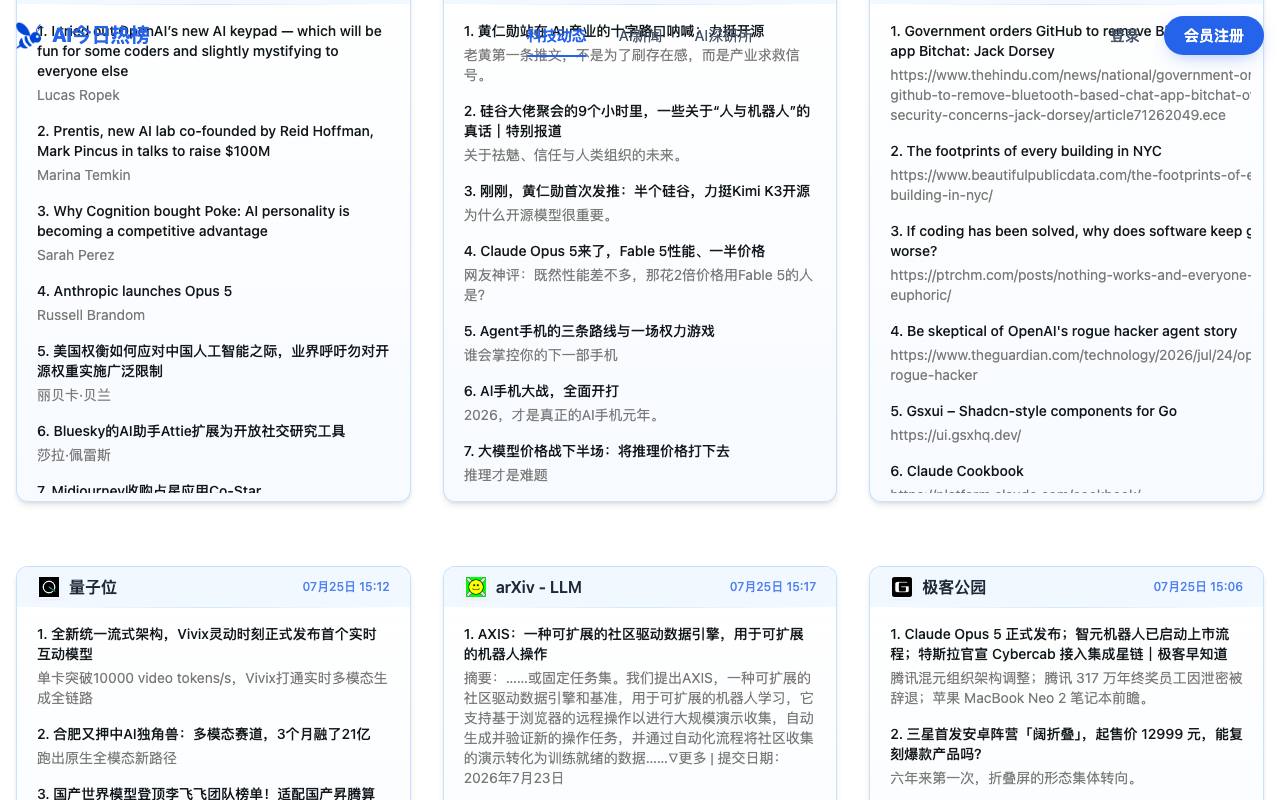Open 'Why Cognition bought Poke' article

tap(193, 221)
